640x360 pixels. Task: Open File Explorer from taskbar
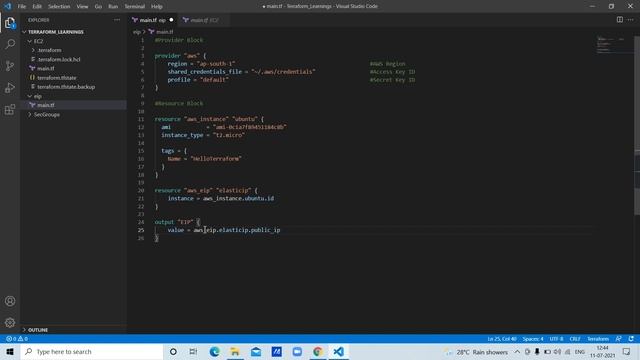[x=235, y=351]
